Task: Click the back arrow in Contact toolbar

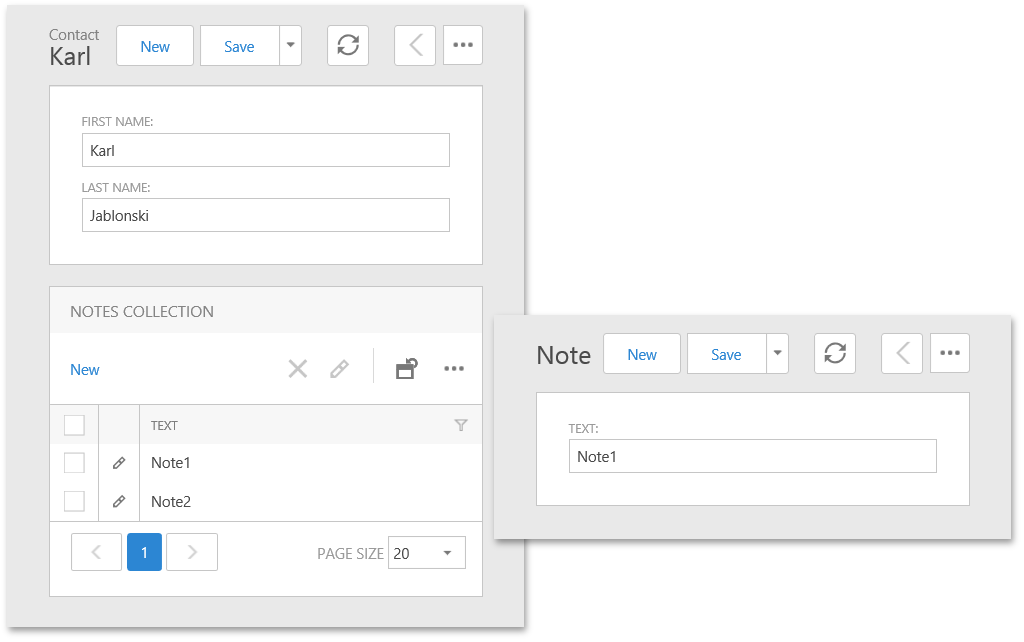Action: (x=415, y=46)
